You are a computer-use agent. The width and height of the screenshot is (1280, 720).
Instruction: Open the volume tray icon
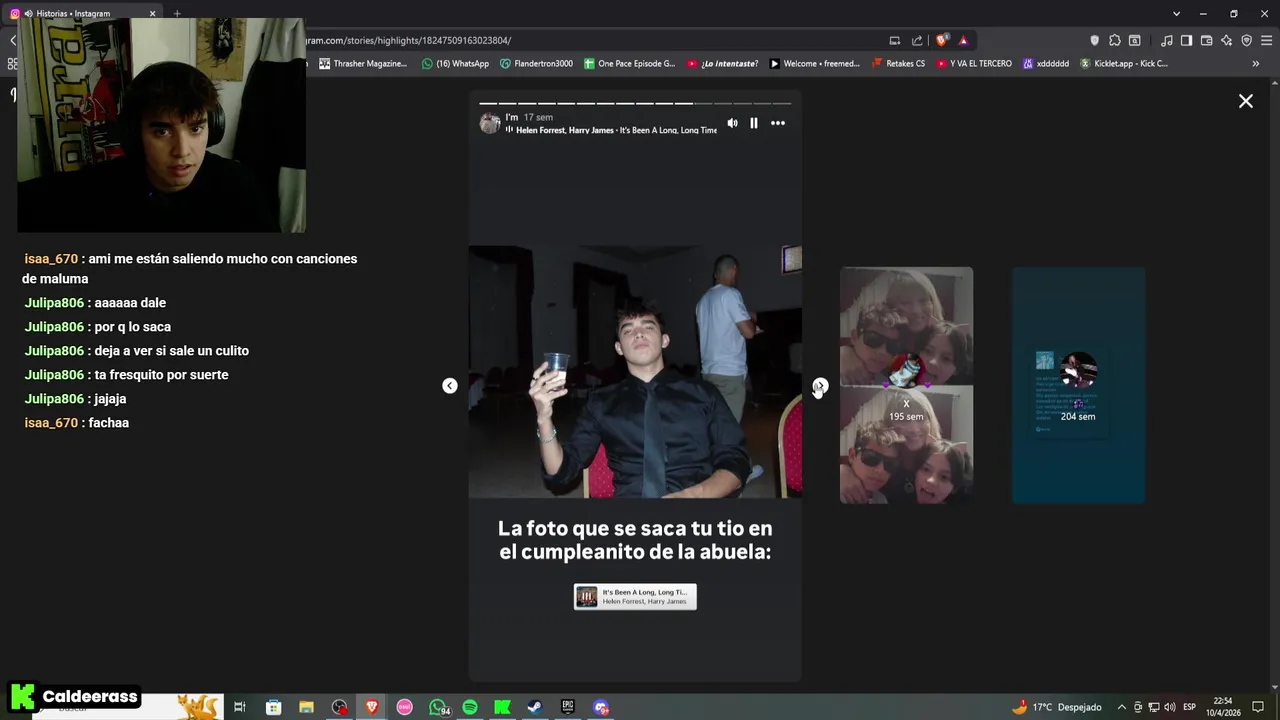1170,707
